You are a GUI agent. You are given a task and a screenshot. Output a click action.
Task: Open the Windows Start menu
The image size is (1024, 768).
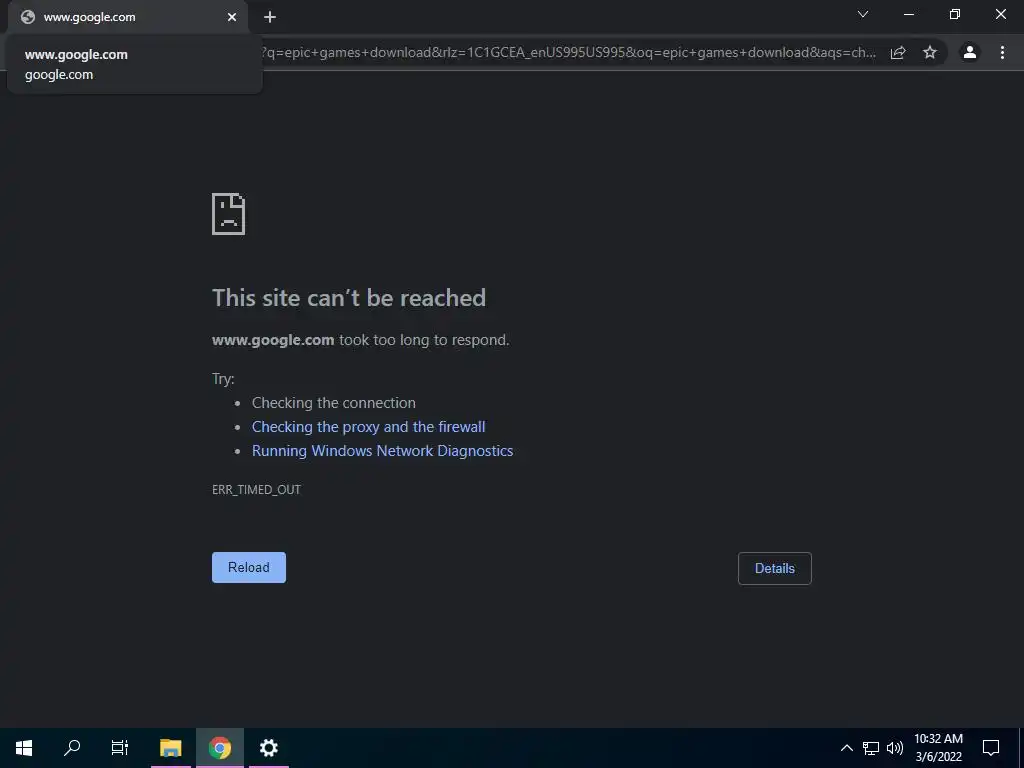pyautogui.click(x=24, y=748)
